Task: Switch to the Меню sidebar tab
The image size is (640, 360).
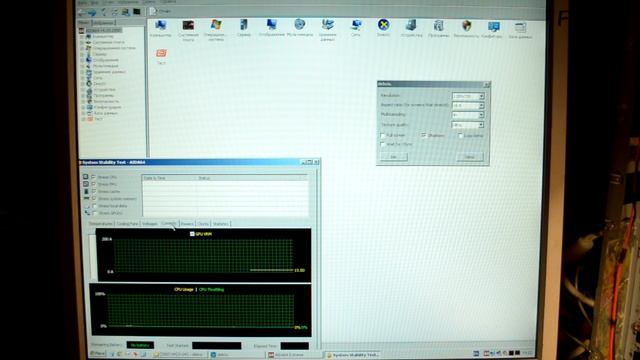Action: point(84,23)
